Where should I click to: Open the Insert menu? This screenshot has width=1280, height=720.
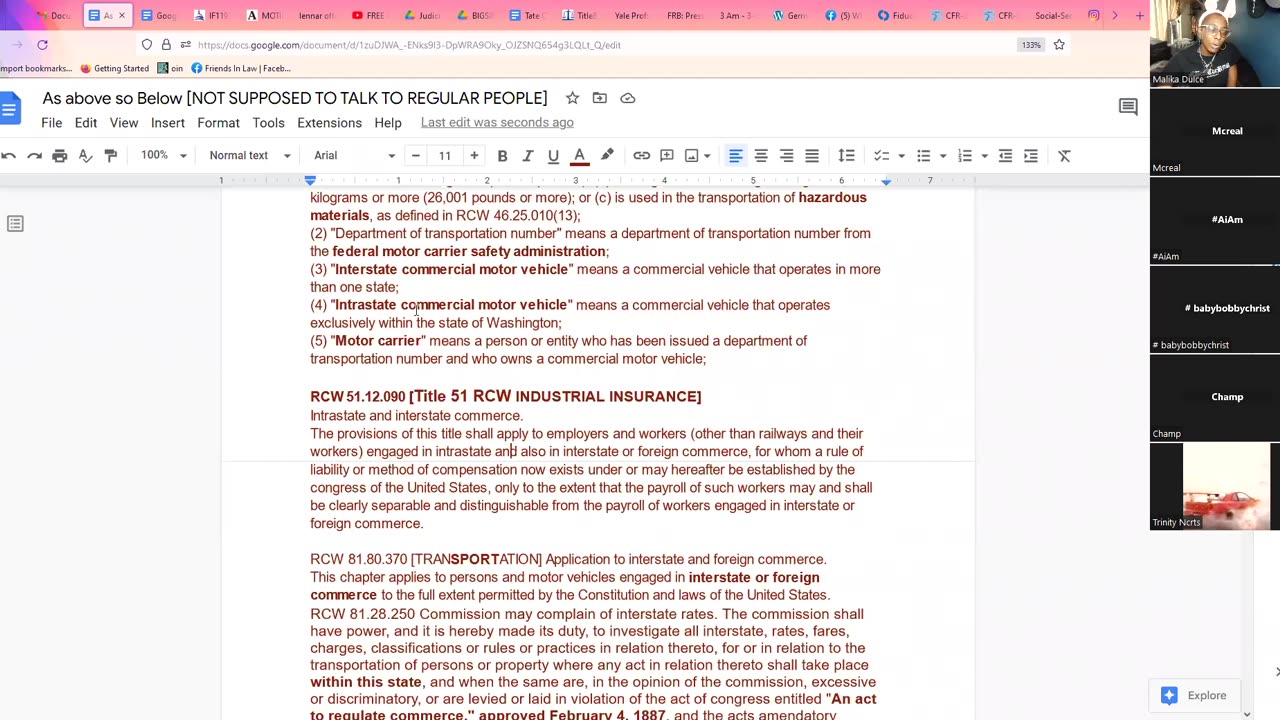click(x=168, y=123)
